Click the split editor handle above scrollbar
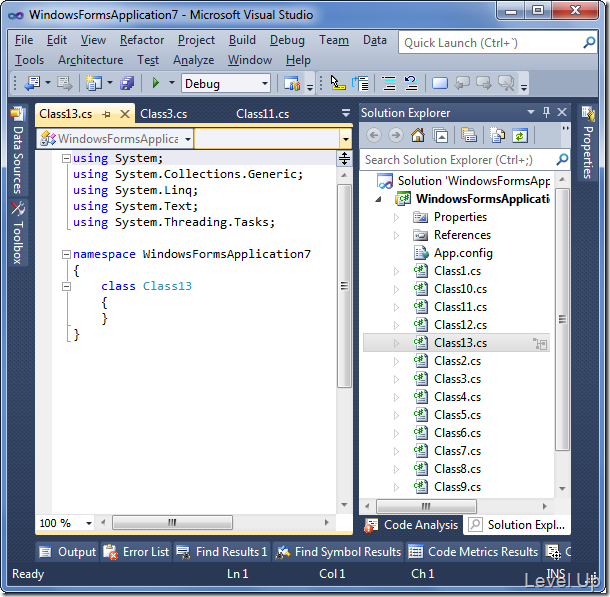The height and width of the screenshot is (597, 610). [x=344, y=159]
